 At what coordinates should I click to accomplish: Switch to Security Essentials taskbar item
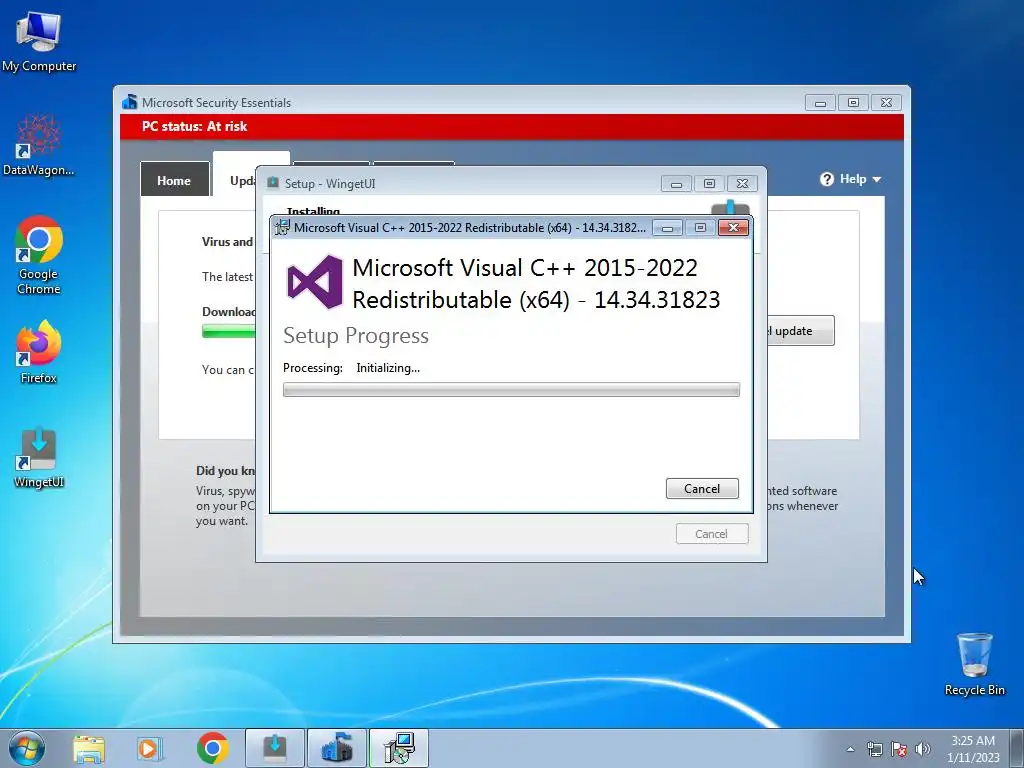coord(336,748)
